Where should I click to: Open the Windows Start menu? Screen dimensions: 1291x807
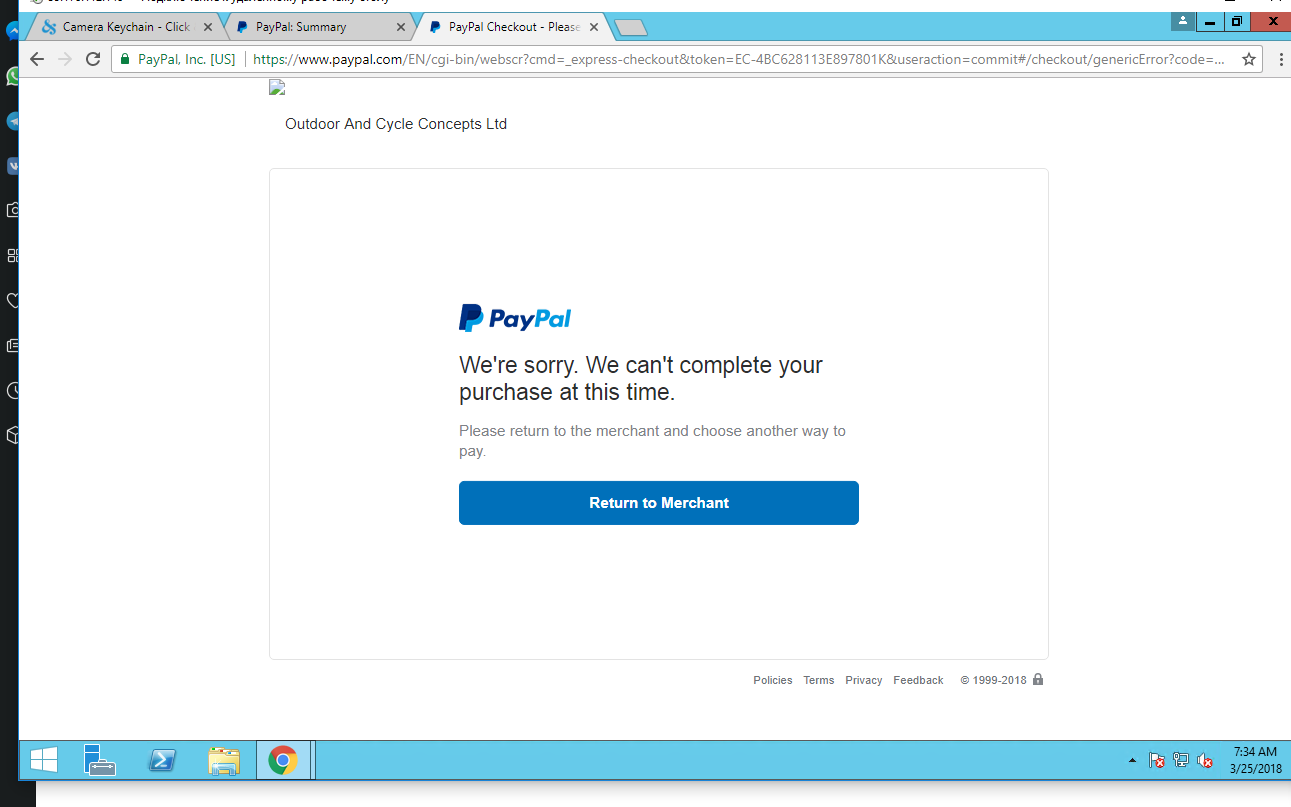[x=43, y=761]
